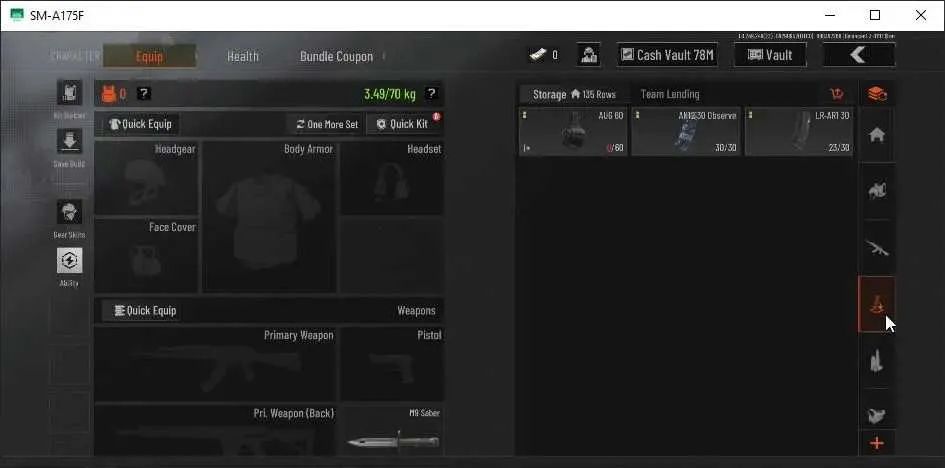Open the Kit Stacker icon in left sidebar
The width and height of the screenshot is (945, 468).
[x=69, y=92]
